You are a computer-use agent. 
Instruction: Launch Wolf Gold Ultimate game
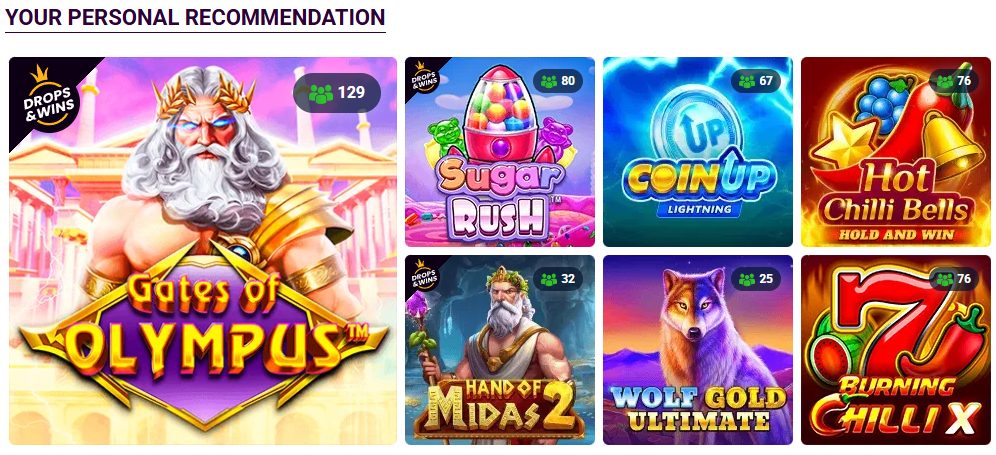coord(697,350)
